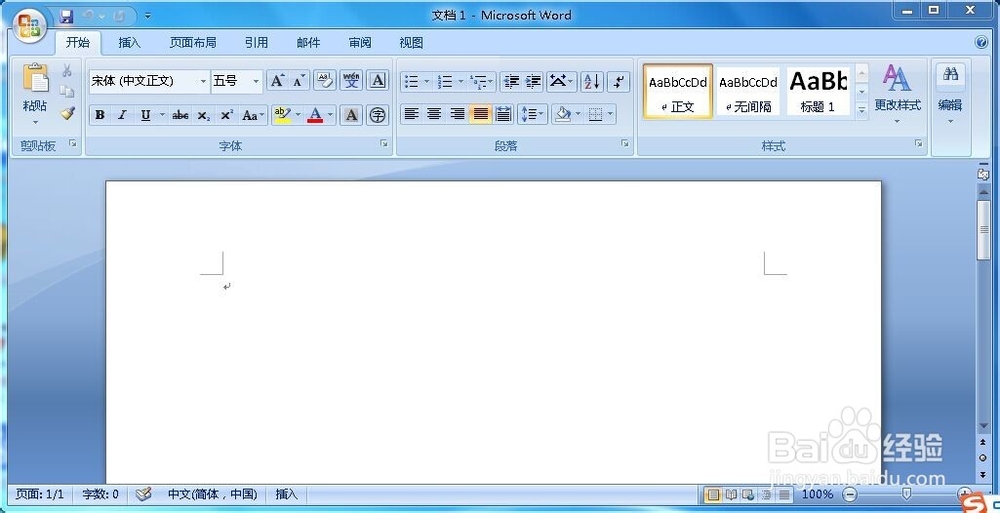Switch to the 插入 tab

pyautogui.click(x=129, y=43)
